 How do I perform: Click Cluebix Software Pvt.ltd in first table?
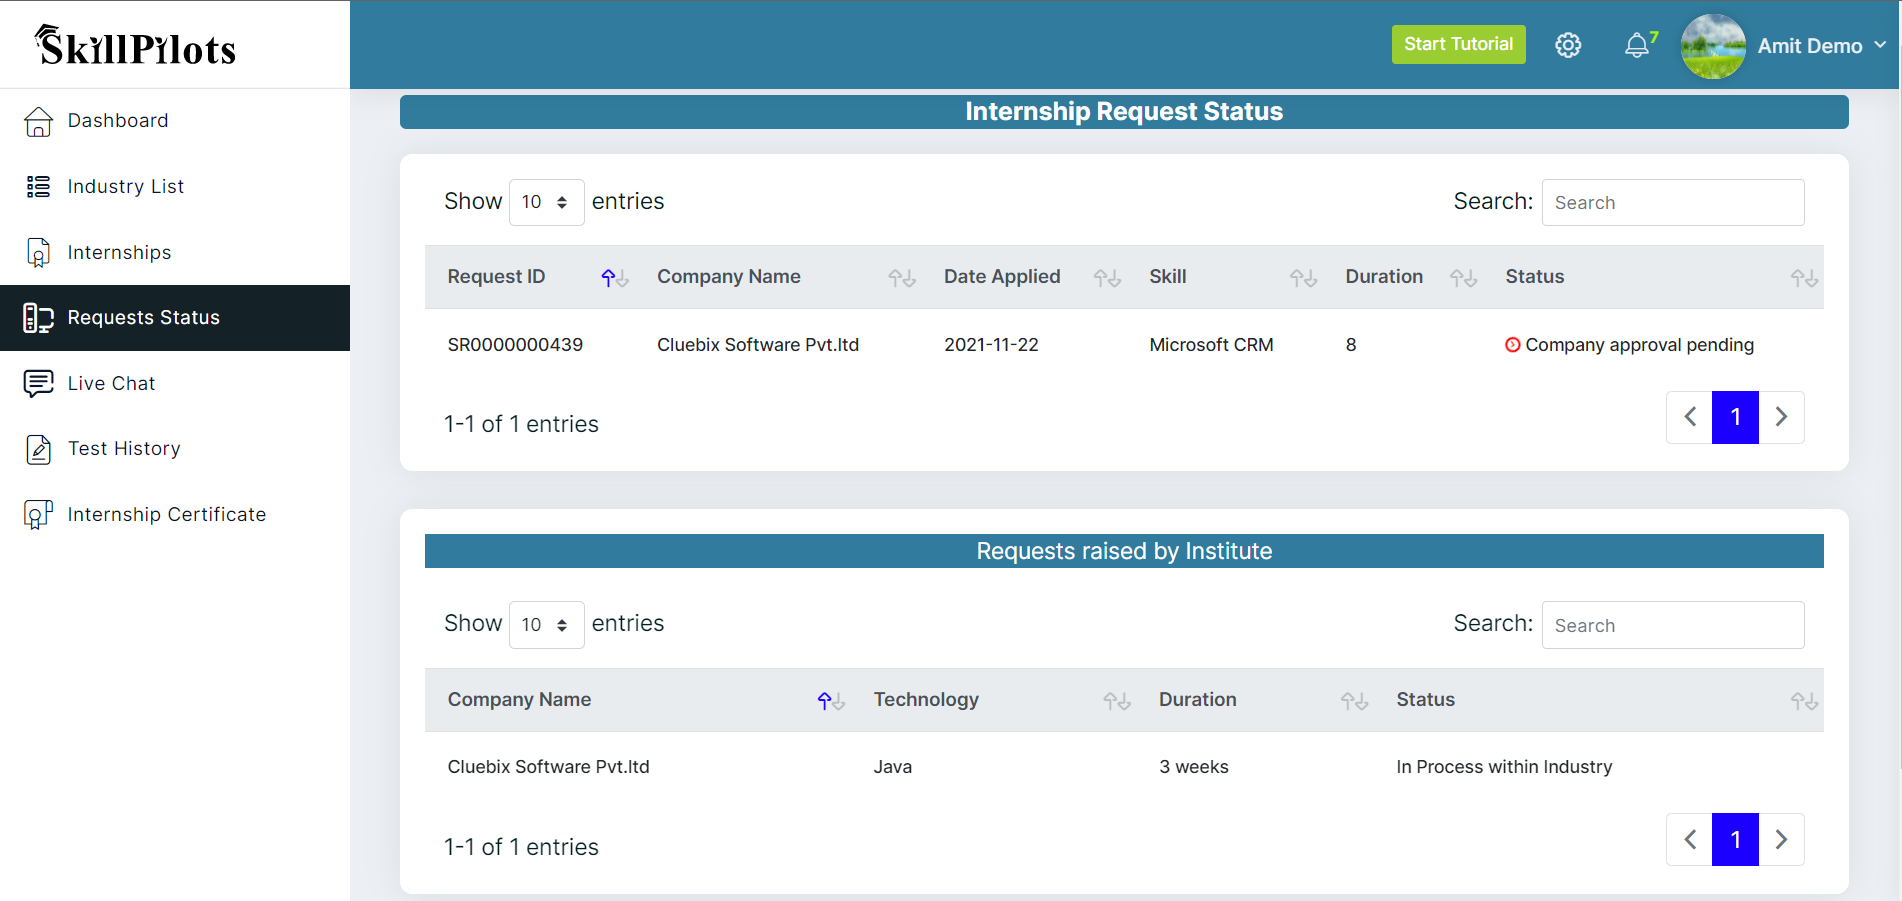(x=758, y=345)
